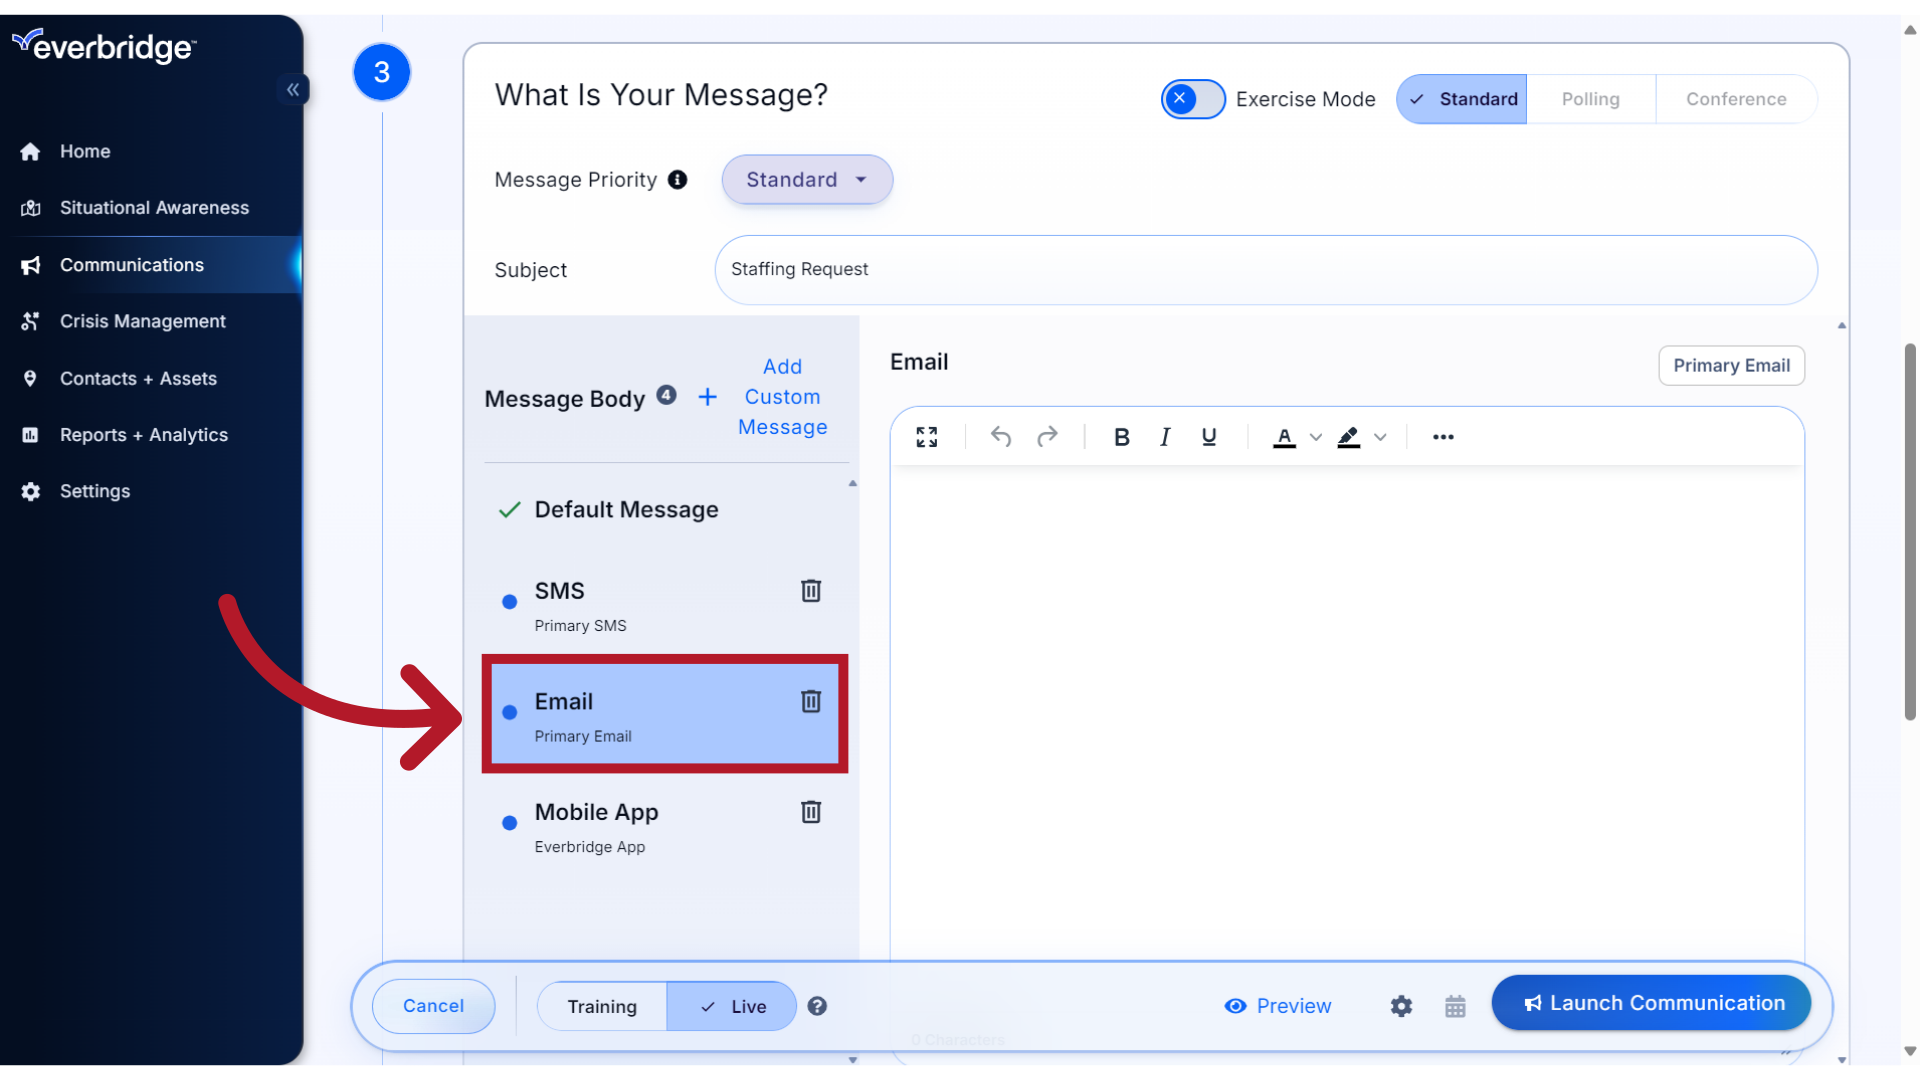Open the text color dropdown
This screenshot has height=1080, width=1920.
(x=1315, y=437)
